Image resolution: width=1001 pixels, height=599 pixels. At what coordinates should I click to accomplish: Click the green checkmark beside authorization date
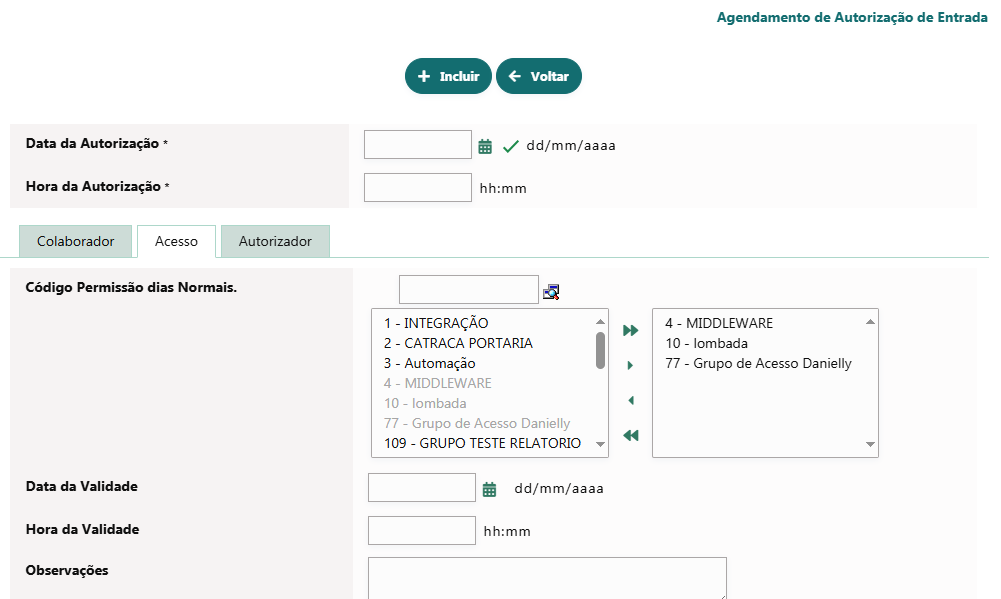[511, 146]
